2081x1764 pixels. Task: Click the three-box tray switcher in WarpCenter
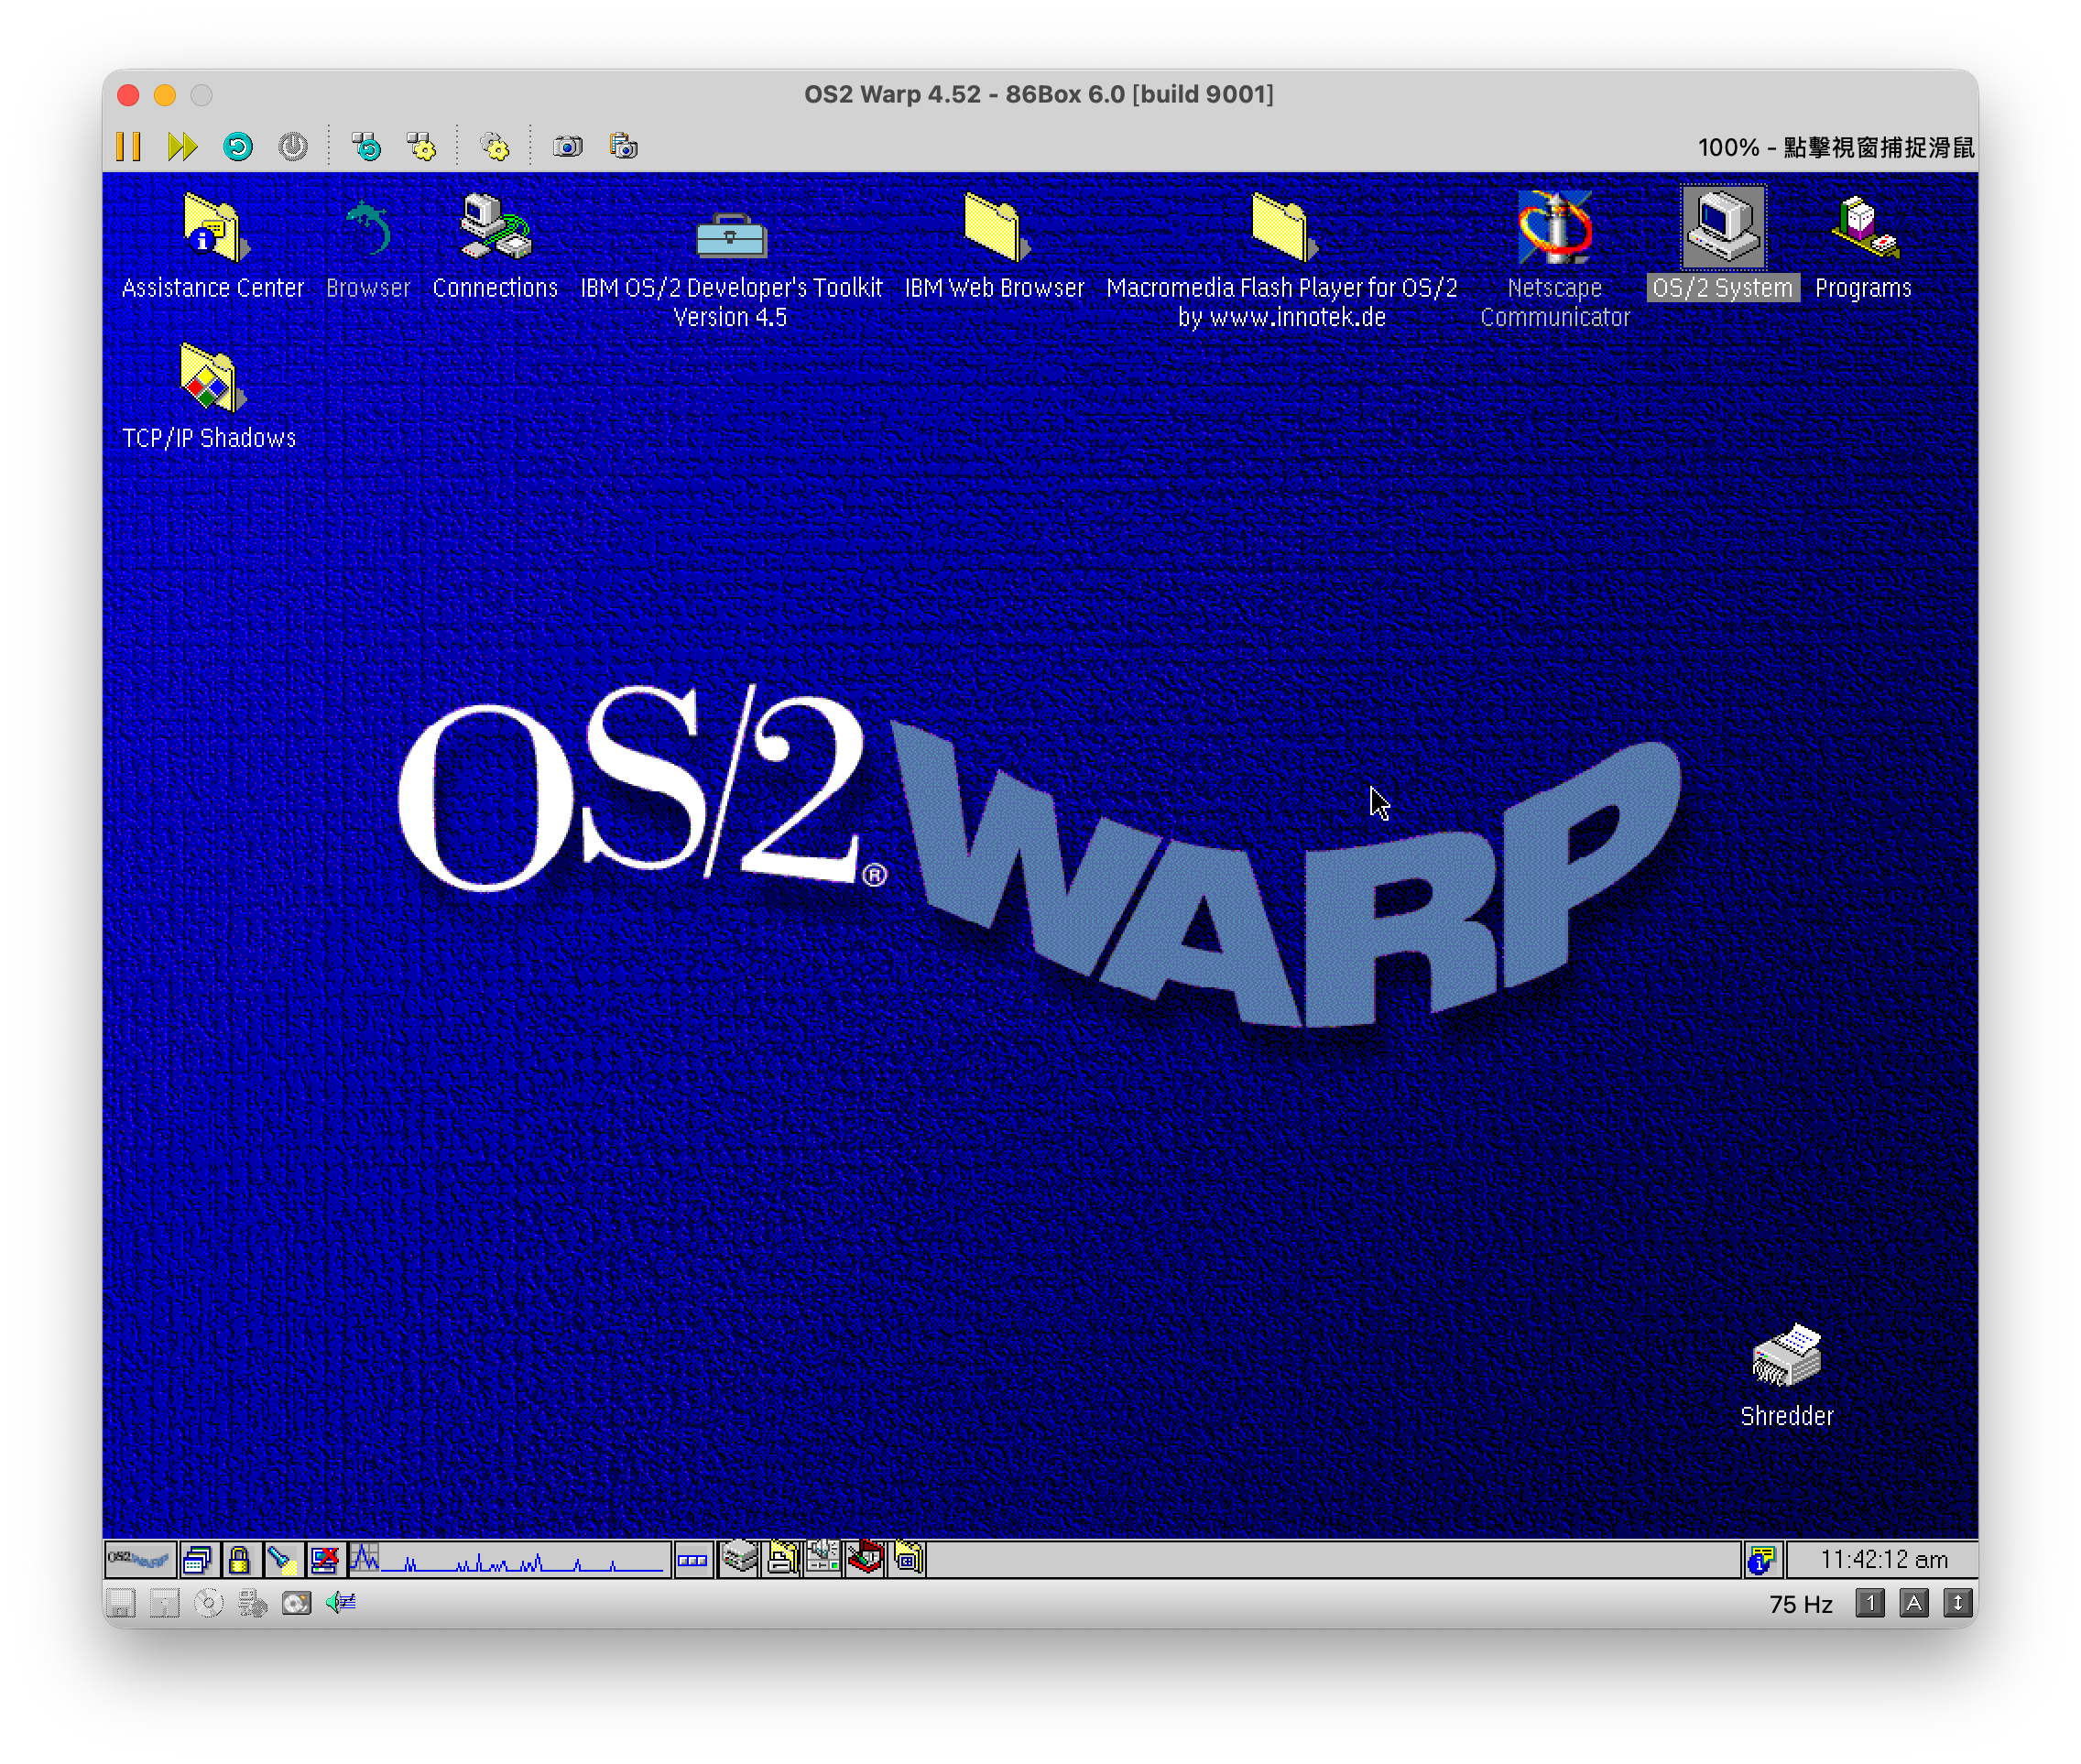[x=692, y=1559]
